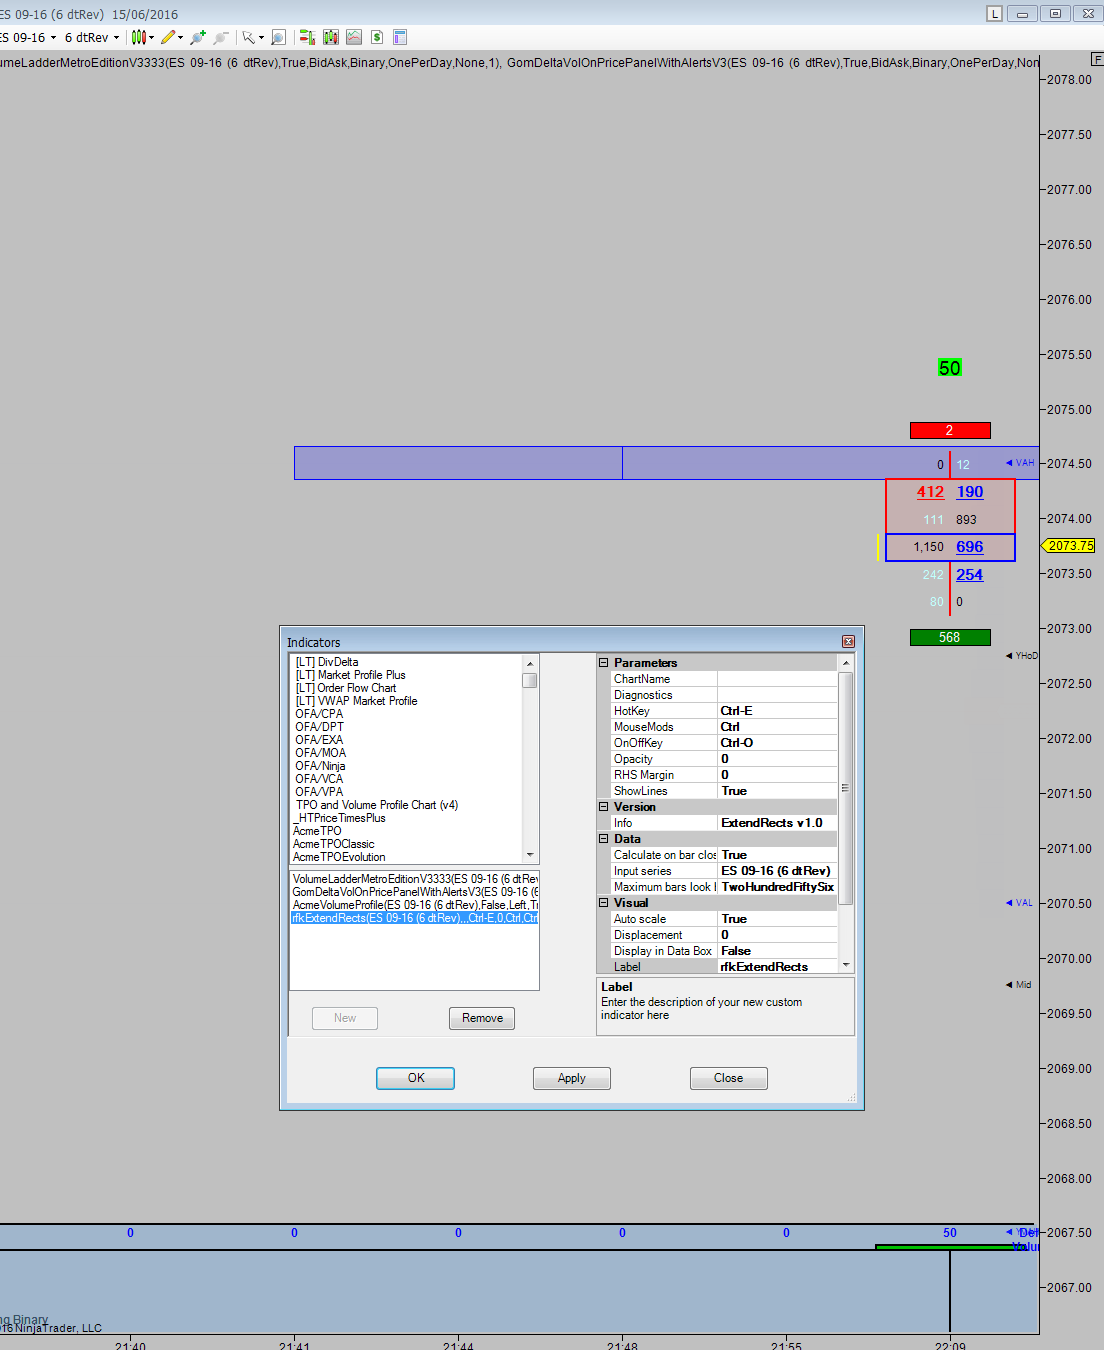The image size is (1104, 1350).
Task: Click the chart properties icon
Action: (x=400, y=37)
